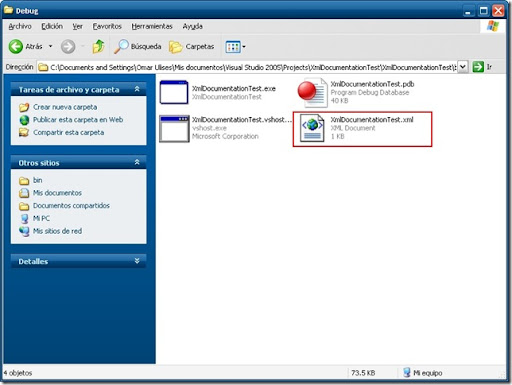This screenshot has height=385, width=512.
Task: Maximize the Debug window
Action: pos(483,11)
